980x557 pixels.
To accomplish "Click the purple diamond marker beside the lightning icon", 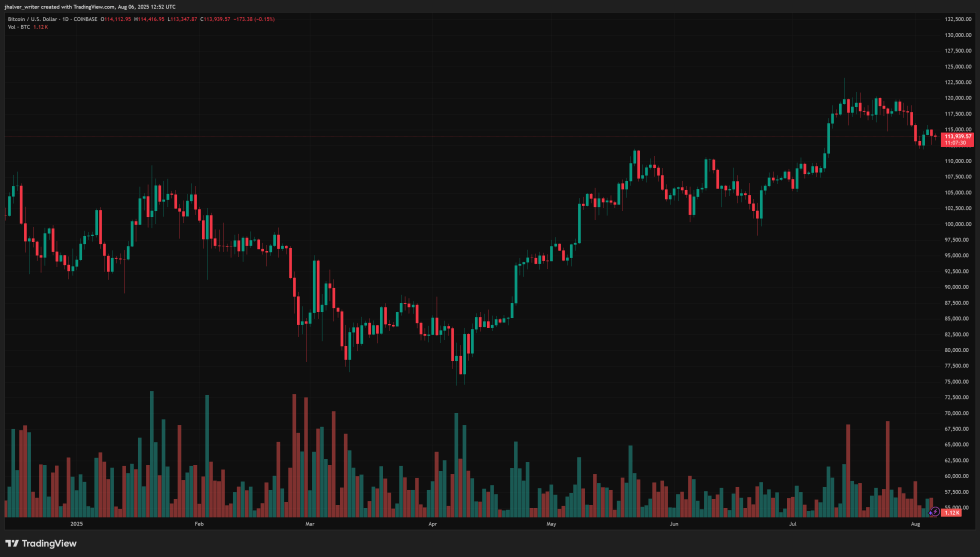I will click(931, 513).
